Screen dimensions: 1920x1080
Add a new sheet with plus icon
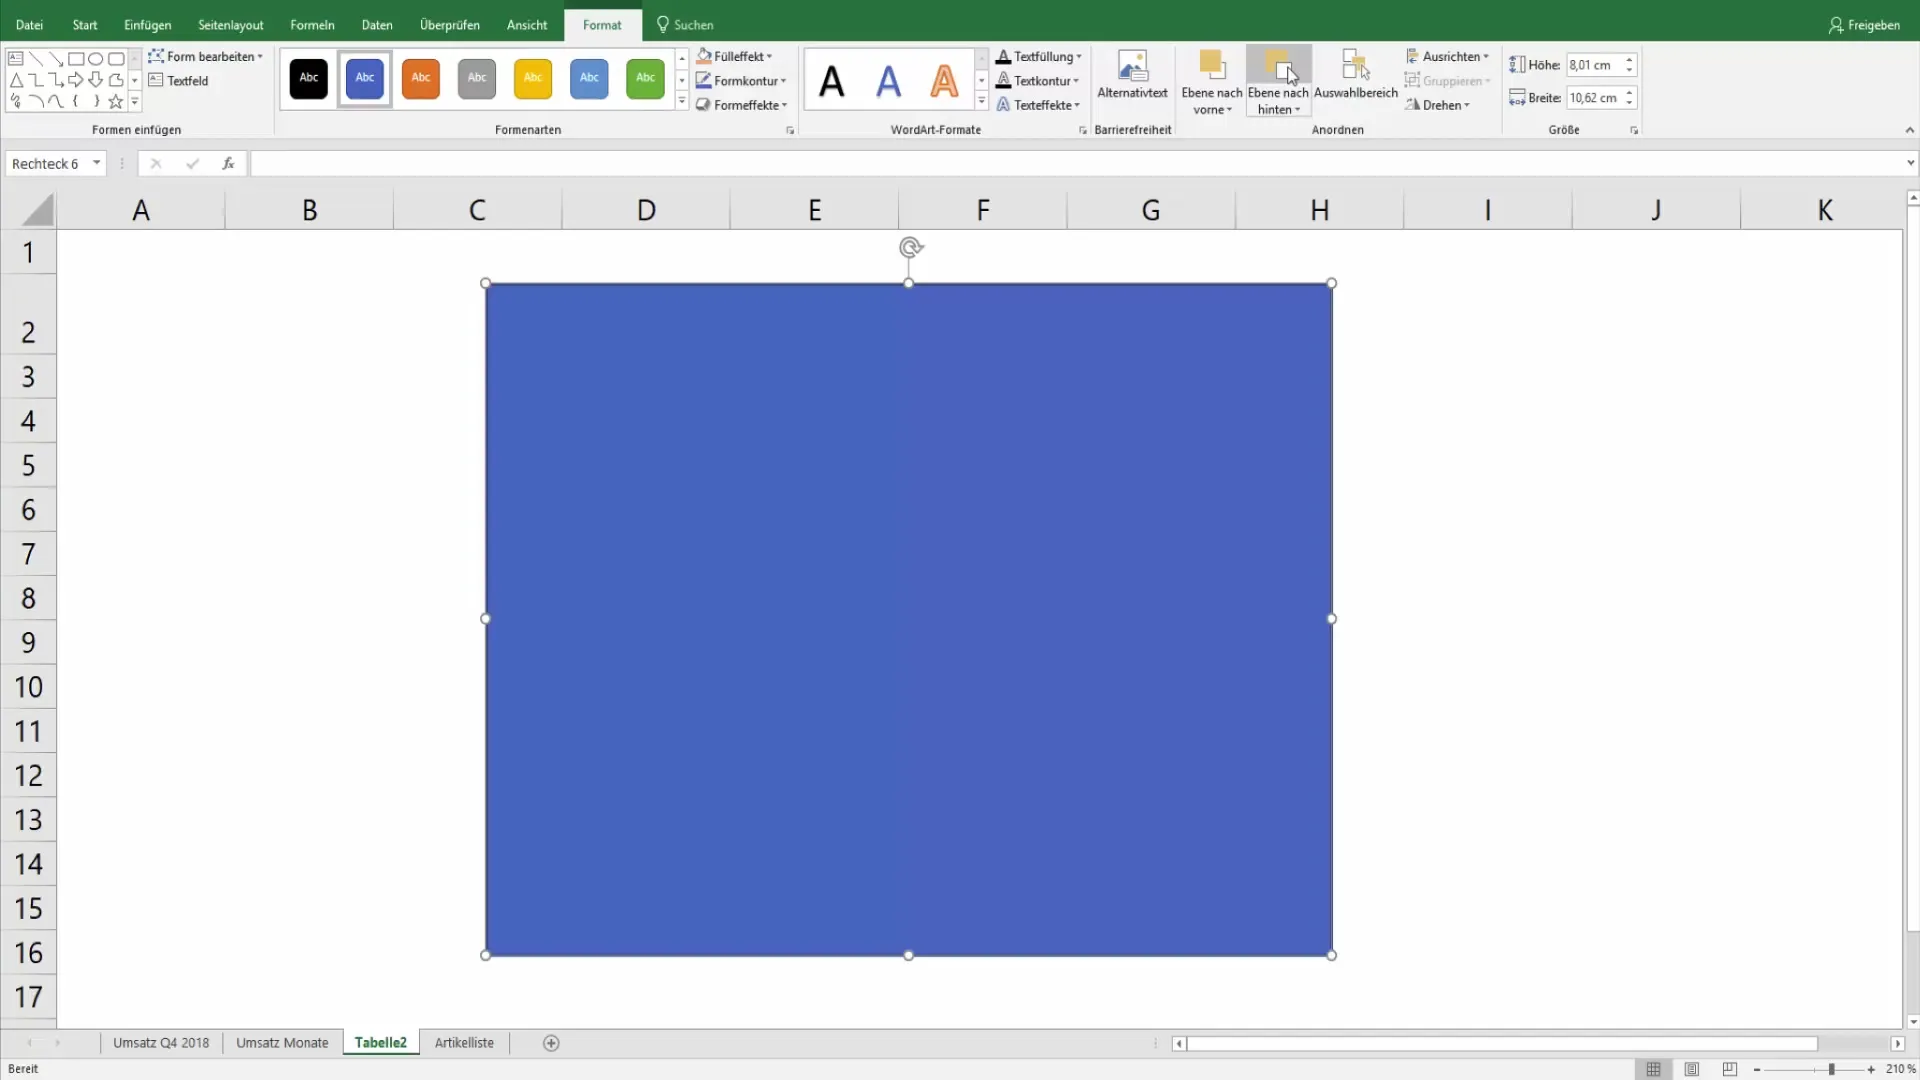(x=551, y=1043)
